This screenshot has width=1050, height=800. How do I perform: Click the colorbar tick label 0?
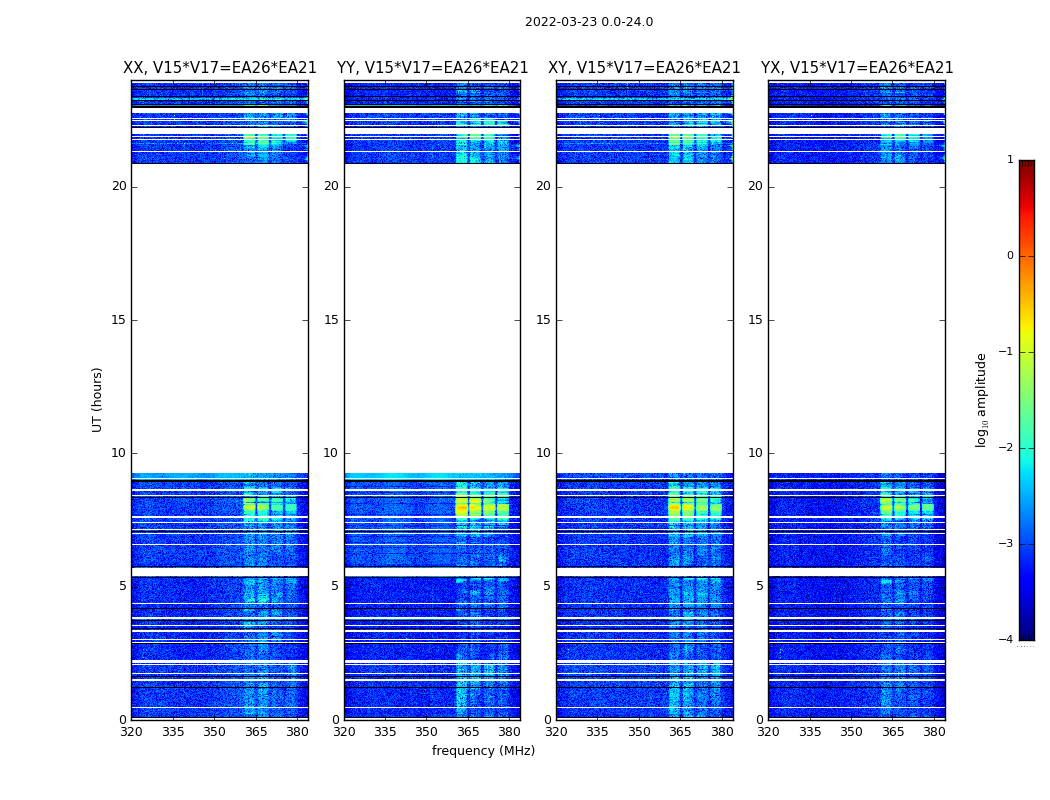(1010, 256)
